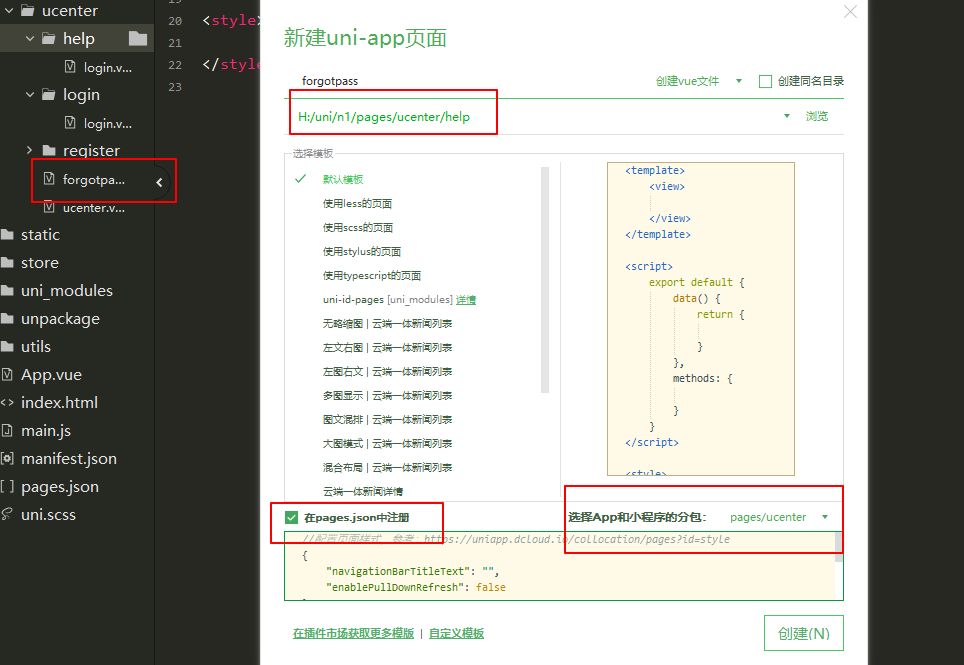Select 无略缩图 news list template

[x=387, y=323]
